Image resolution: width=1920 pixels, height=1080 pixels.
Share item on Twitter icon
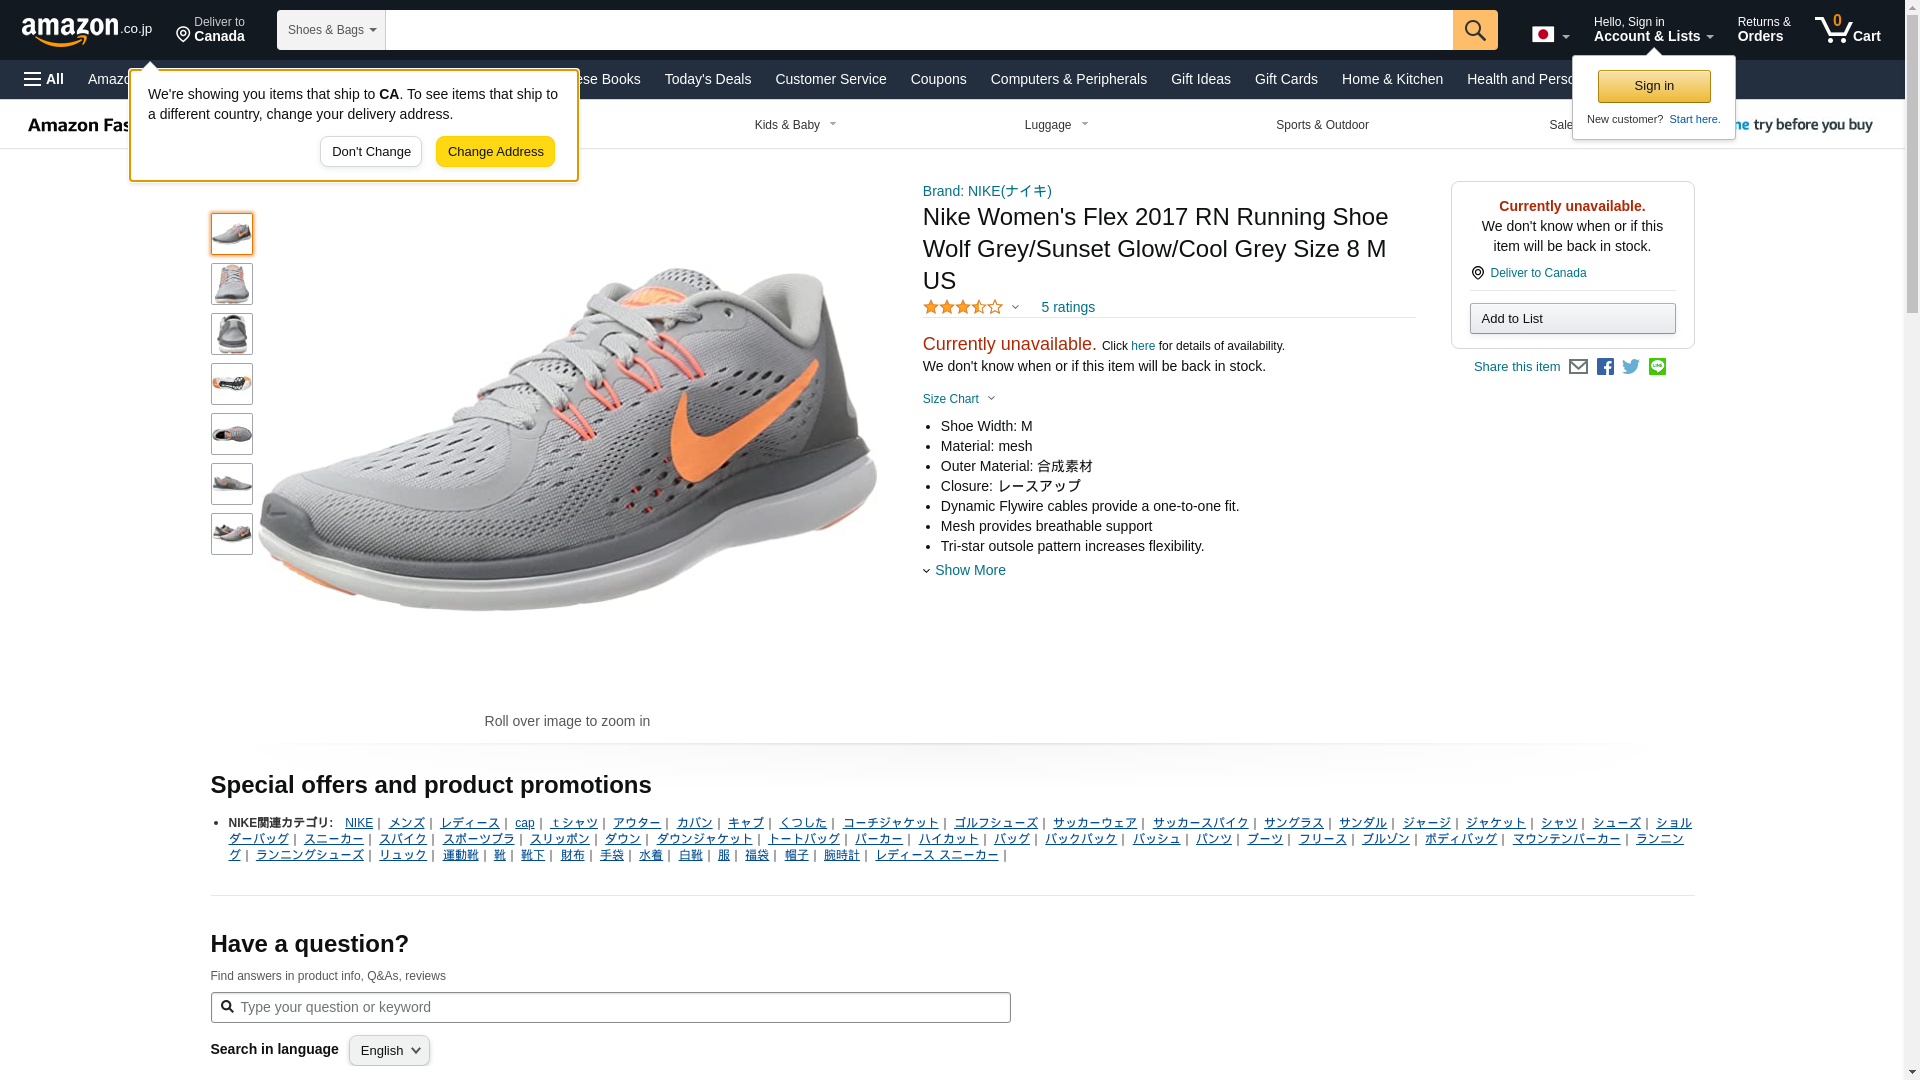1631,367
